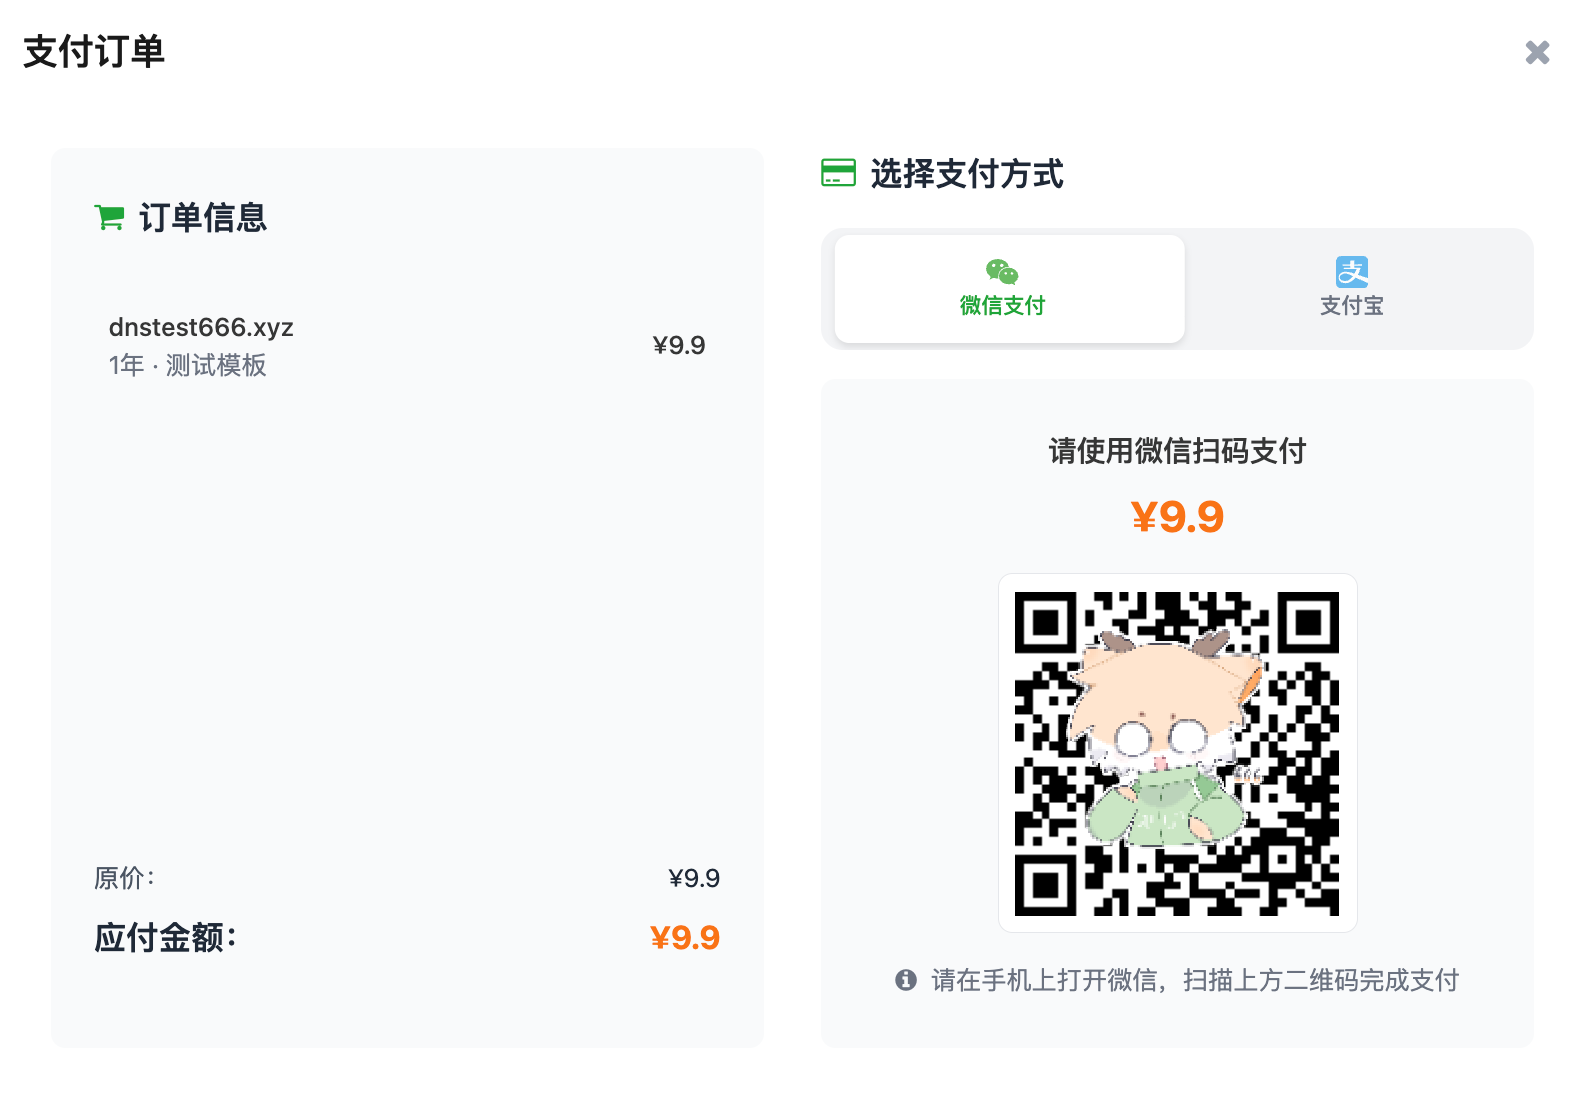This screenshot has width=1592, height=1098.
Task: Click the 应付金额 payable amount label
Action: click(163, 937)
